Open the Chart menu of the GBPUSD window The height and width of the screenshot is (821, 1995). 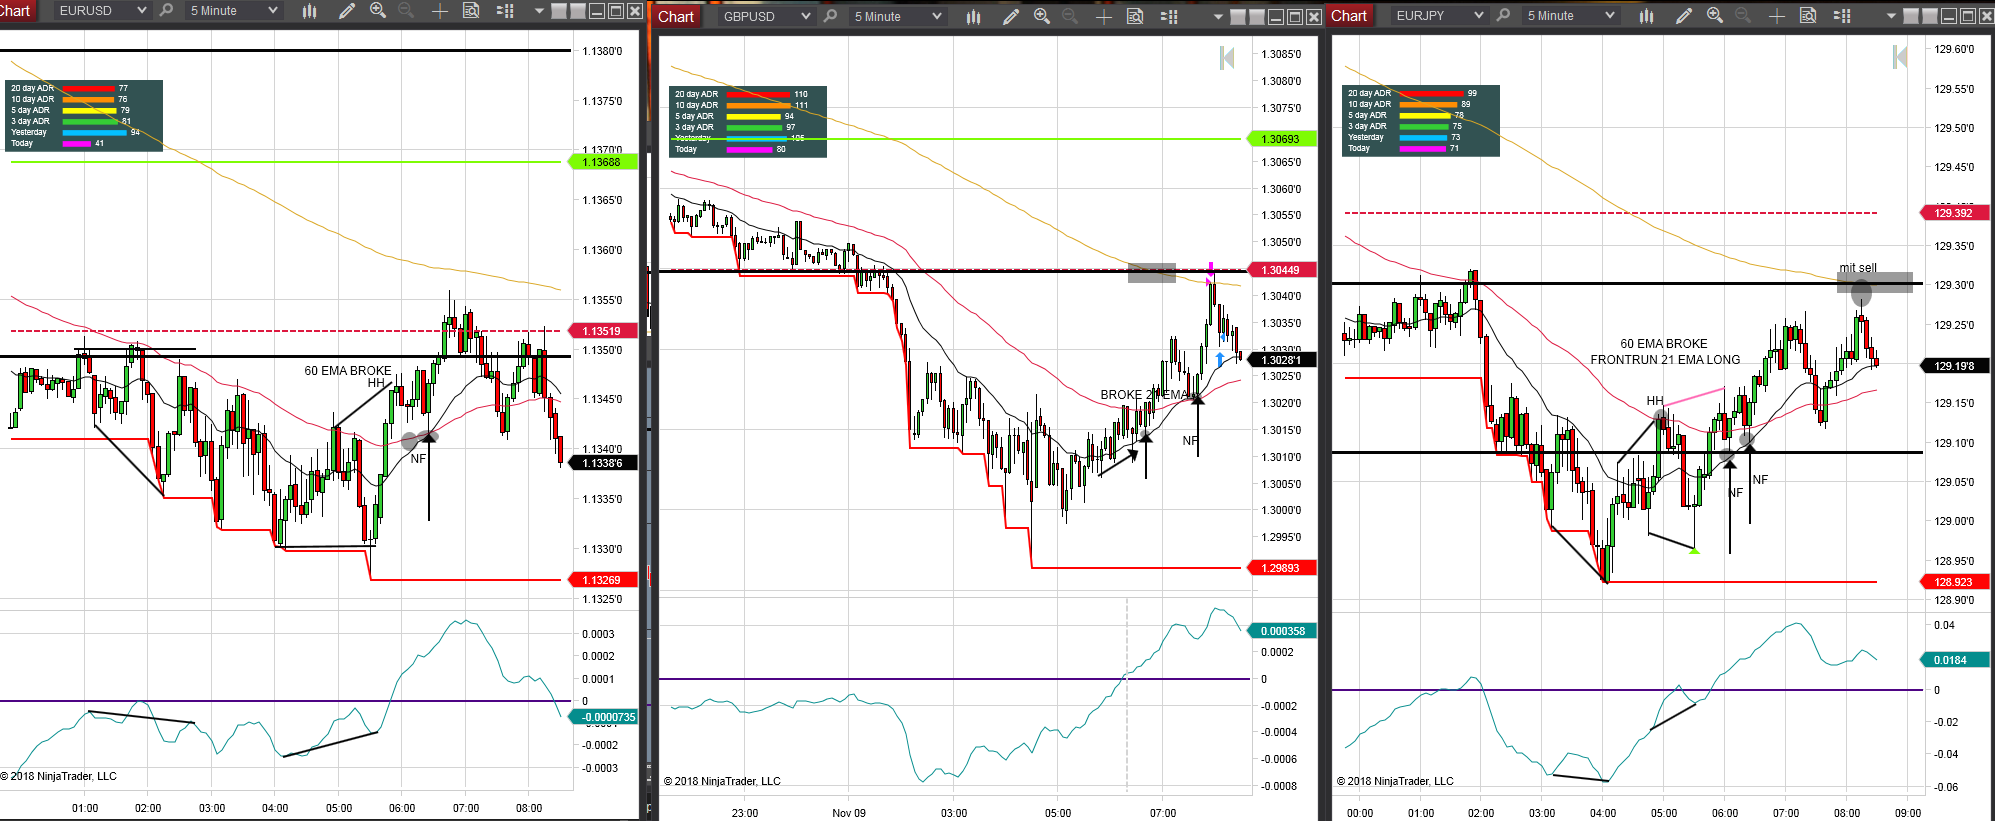point(676,16)
